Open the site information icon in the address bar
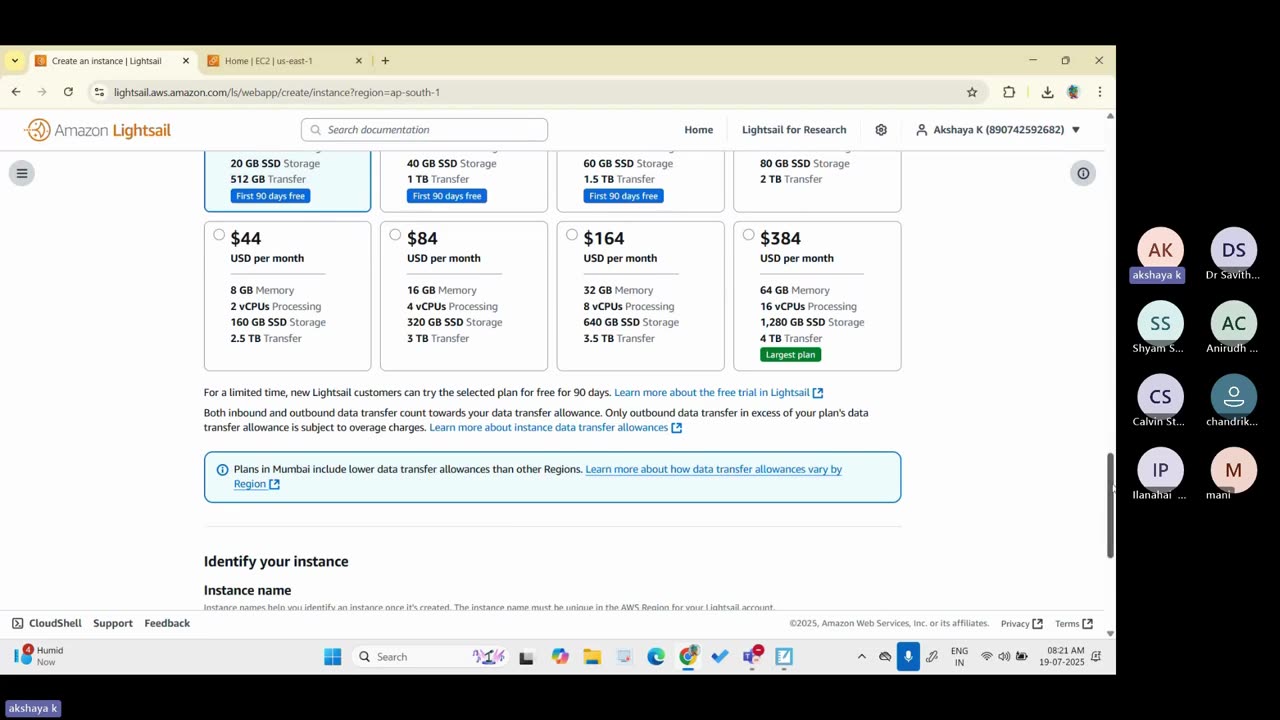The image size is (1280, 720). coord(98,92)
